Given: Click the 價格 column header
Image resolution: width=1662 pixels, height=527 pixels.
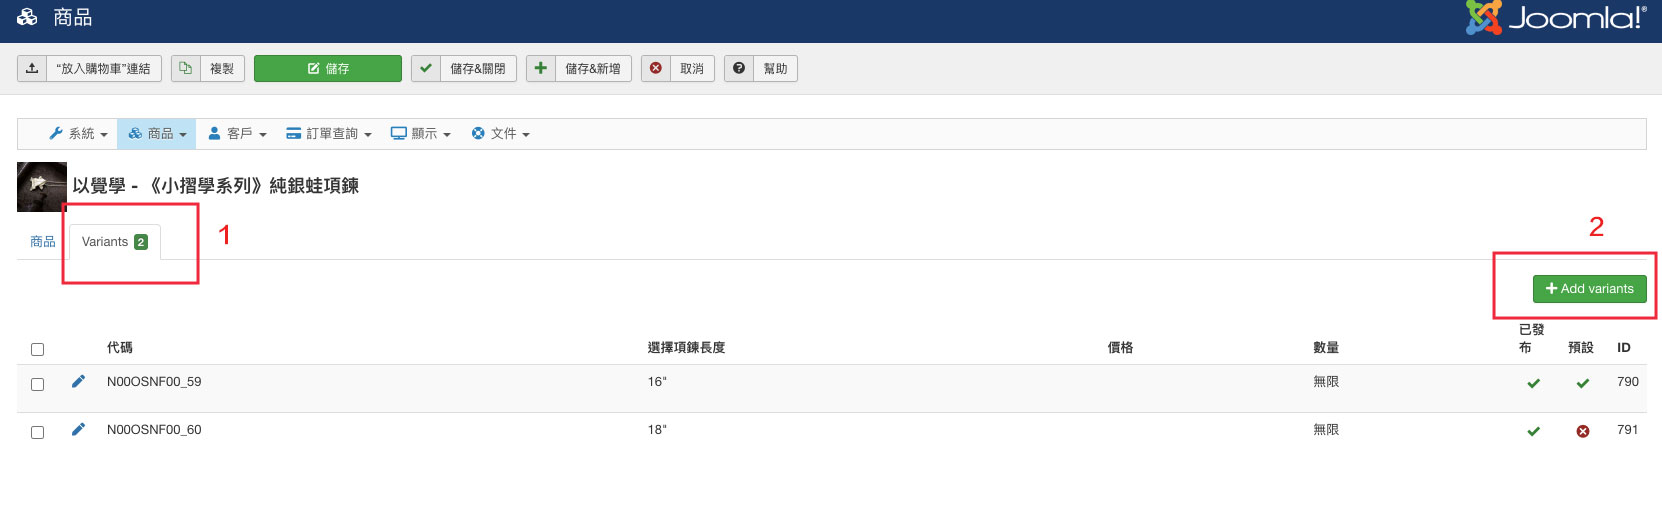Looking at the screenshot, I should coord(1120,348).
